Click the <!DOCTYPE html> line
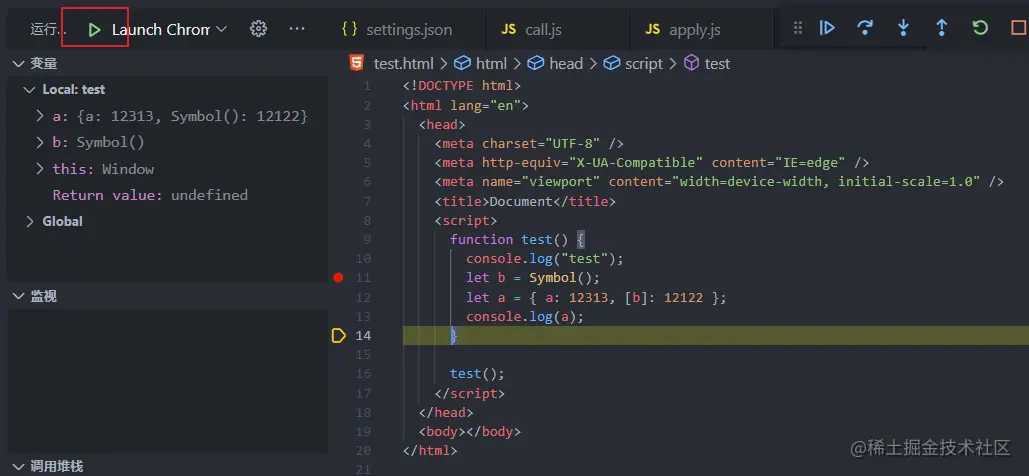 [x=462, y=86]
